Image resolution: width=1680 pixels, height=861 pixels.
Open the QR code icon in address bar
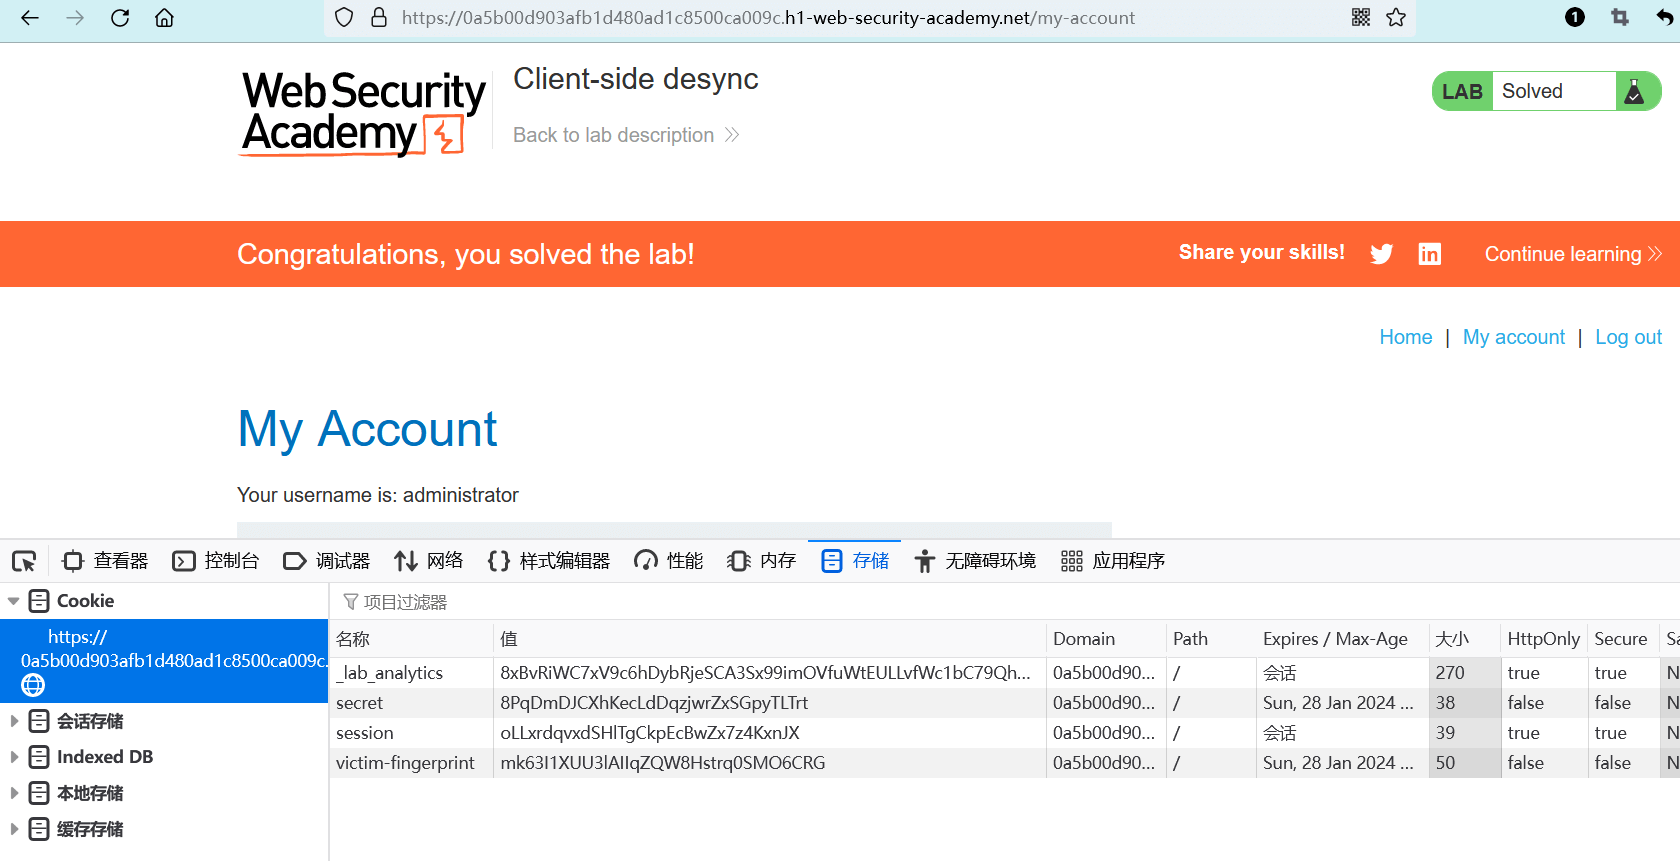coord(1361,18)
